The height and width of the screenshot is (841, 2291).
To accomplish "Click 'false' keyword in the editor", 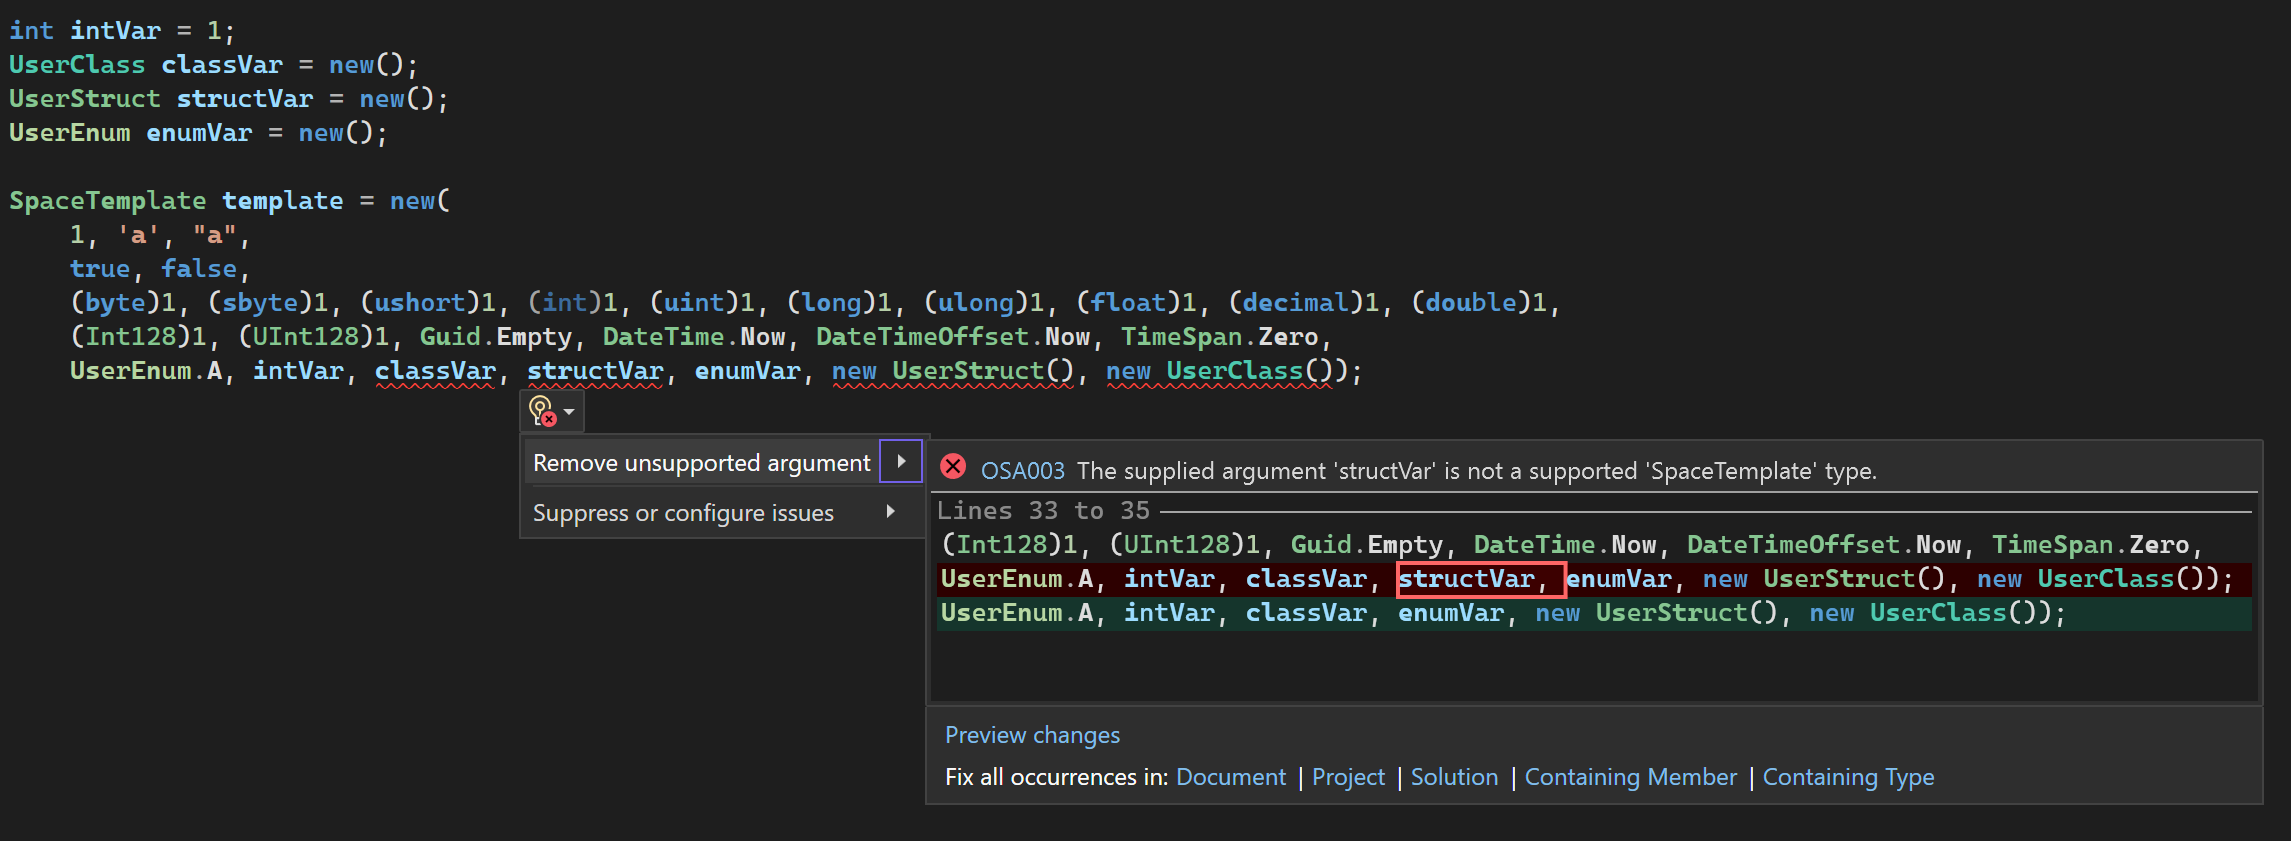I will click(x=199, y=269).
